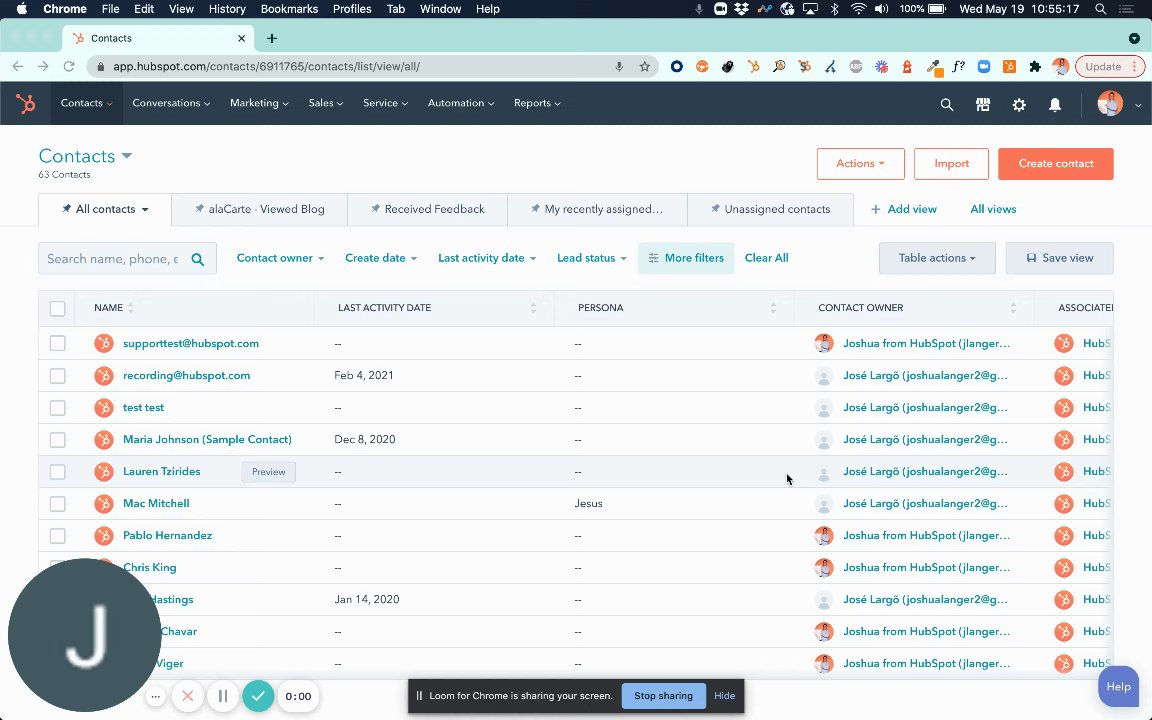1152x720 pixels.
Task: Stop sharing the Loom screen
Action: 663,696
